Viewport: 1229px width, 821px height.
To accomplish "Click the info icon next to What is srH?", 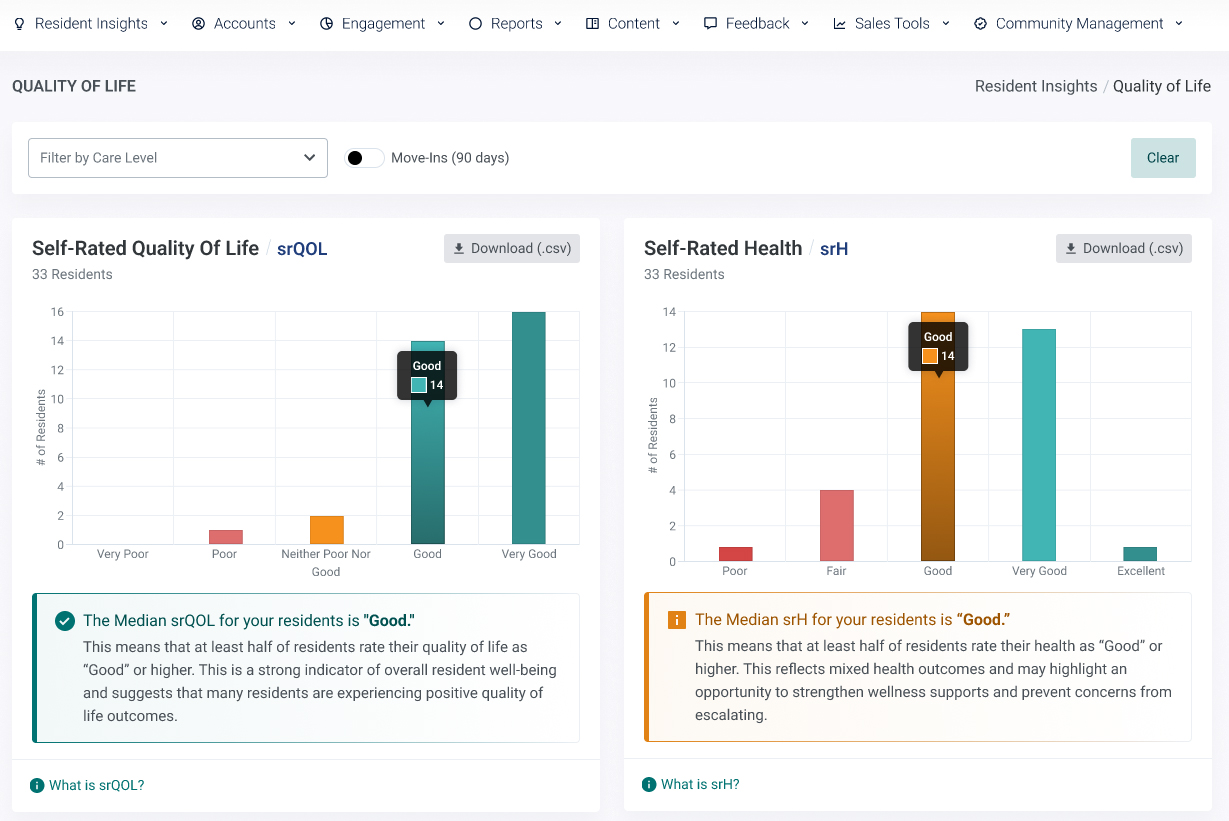I will click(x=649, y=784).
